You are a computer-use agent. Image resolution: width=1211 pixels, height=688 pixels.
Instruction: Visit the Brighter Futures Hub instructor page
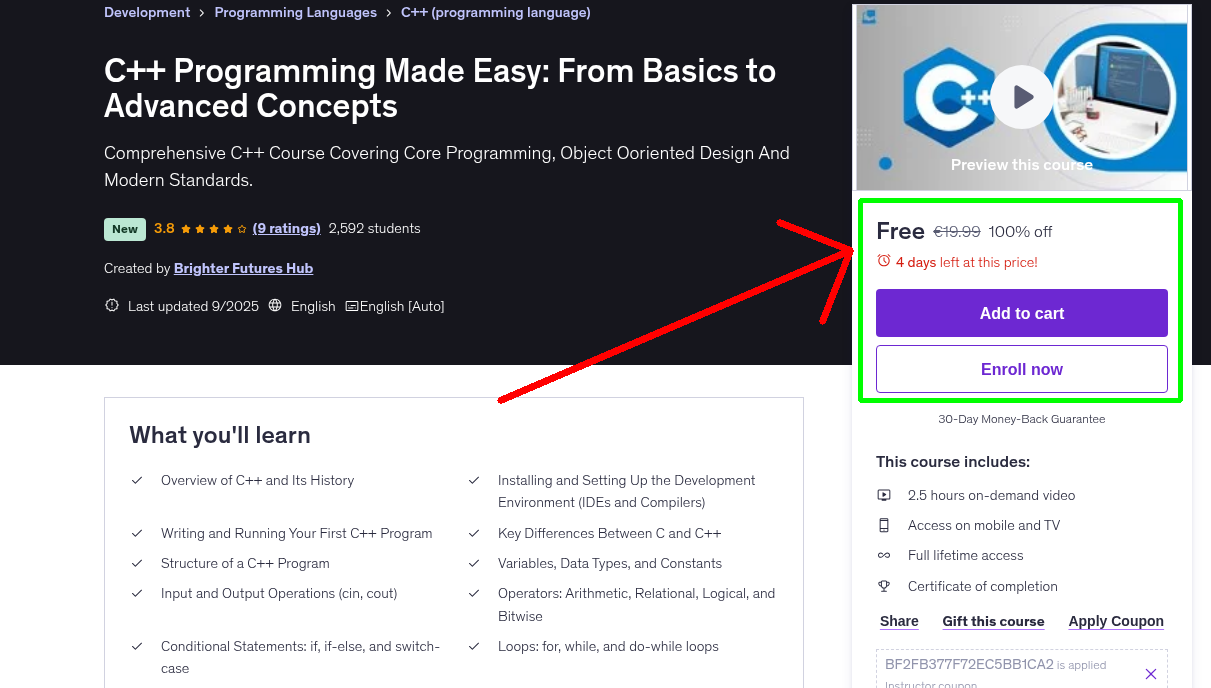pos(243,267)
